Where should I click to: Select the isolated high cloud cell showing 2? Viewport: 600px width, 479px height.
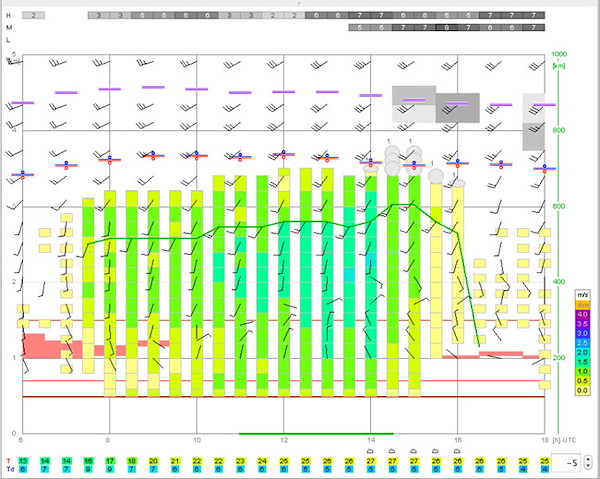[x=34, y=16]
